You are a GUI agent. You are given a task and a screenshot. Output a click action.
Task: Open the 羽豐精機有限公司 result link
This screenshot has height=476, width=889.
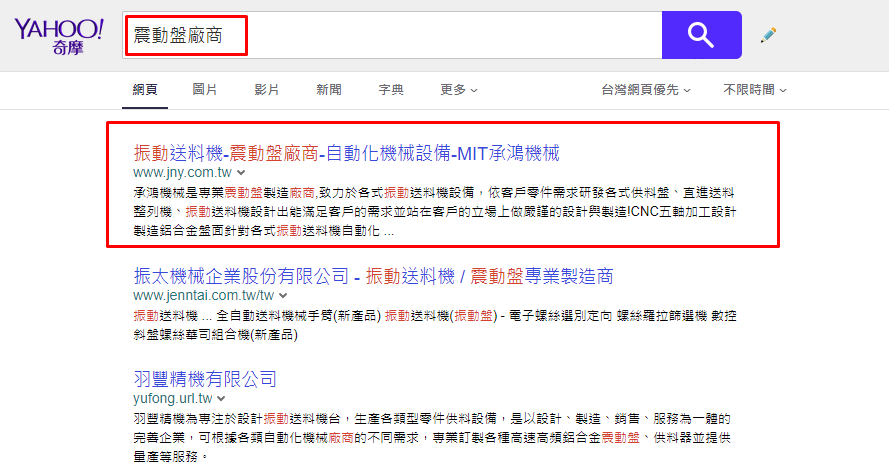coord(205,379)
